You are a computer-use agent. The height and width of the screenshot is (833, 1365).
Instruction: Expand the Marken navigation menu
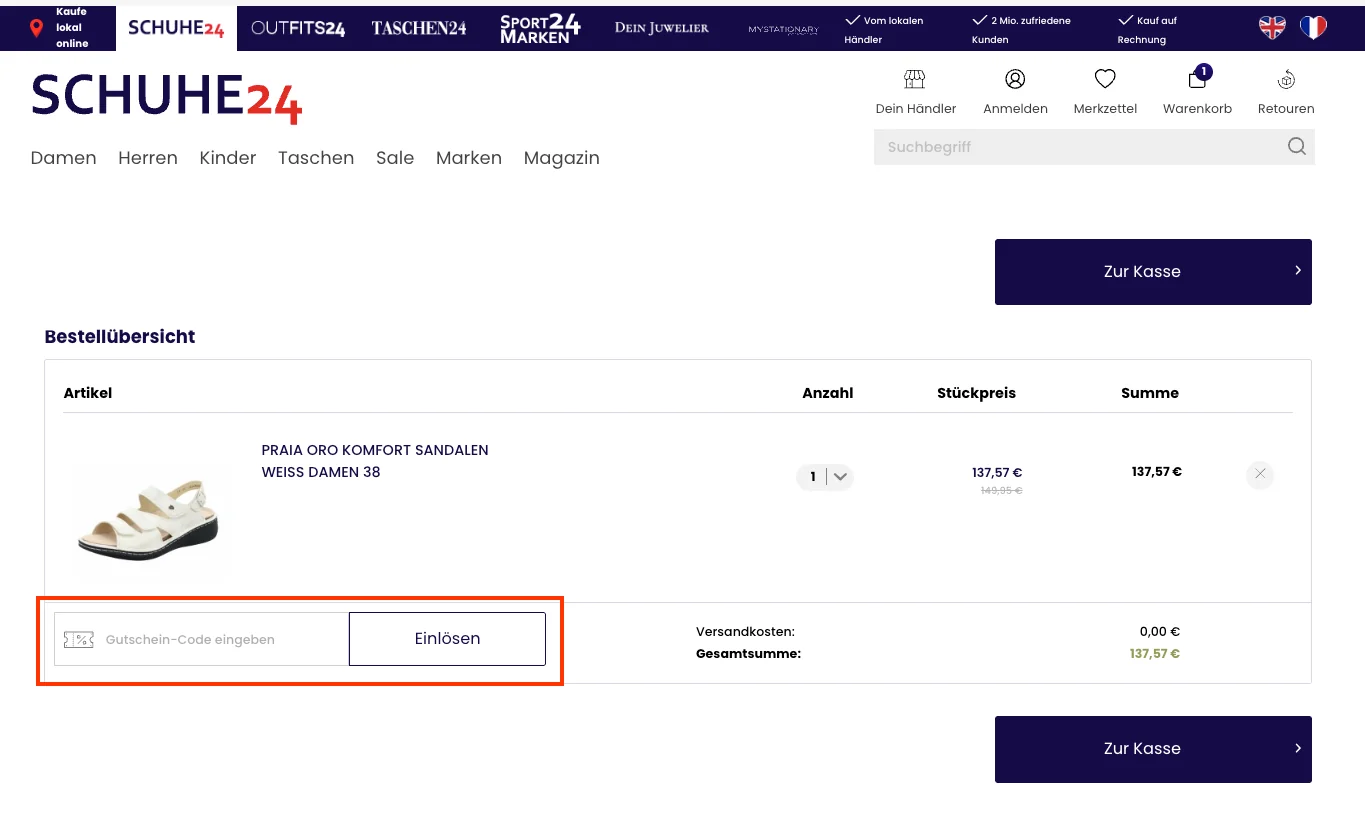pyautogui.click(x=469, y=158)
